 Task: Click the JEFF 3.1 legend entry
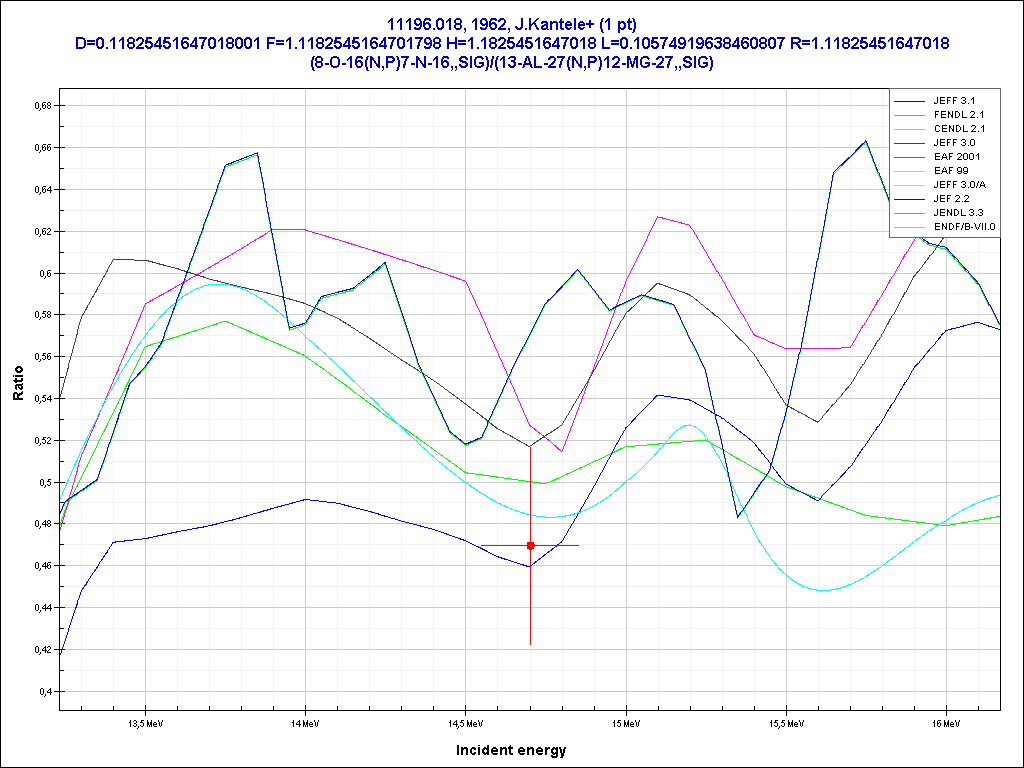click(x=953, y=101)
